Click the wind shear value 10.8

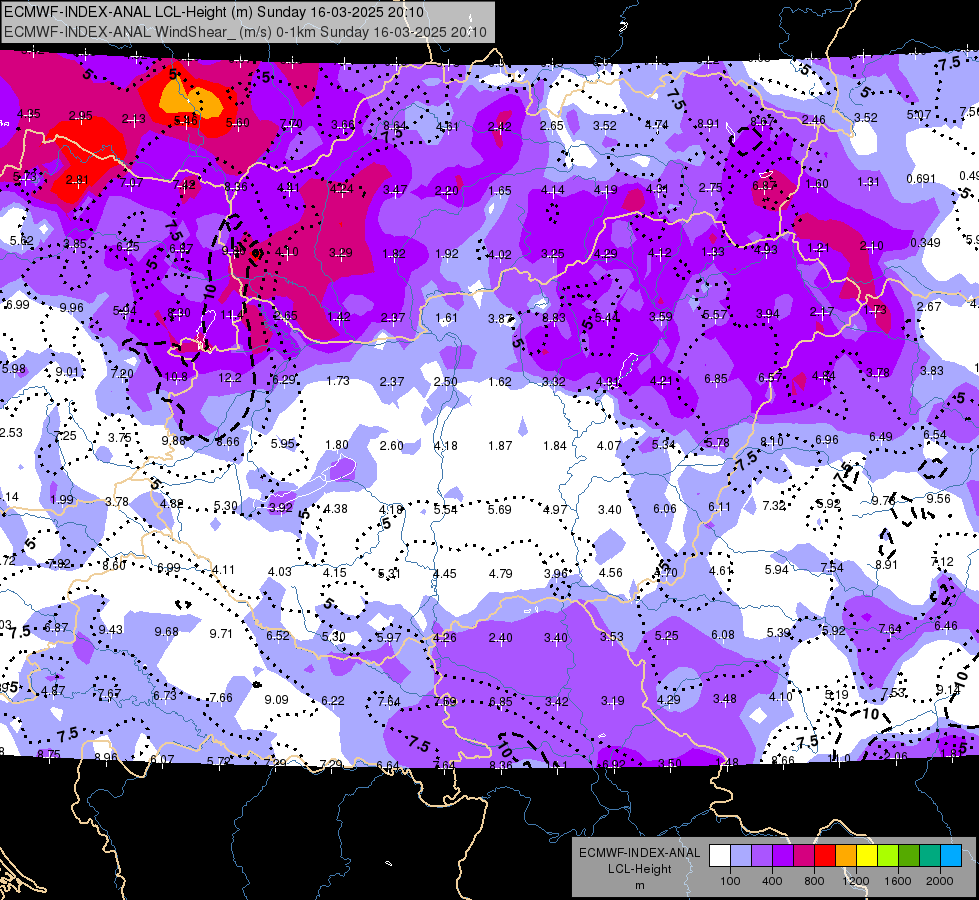click(176, 377)
